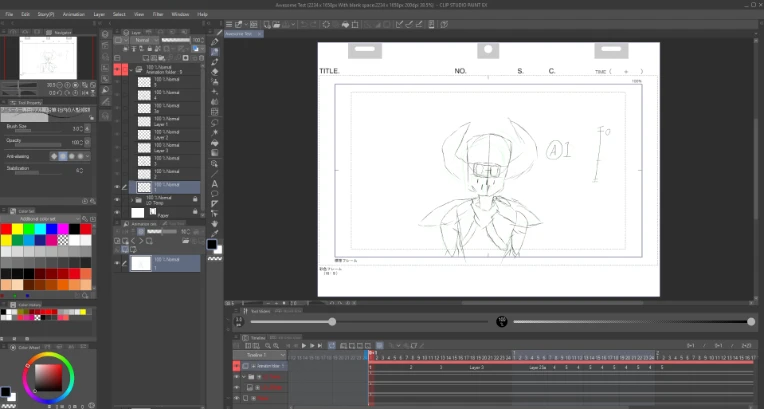Toggle visibility of selected layer 1
This screenshot has height=409, width=764.
(x=117, y=187)
